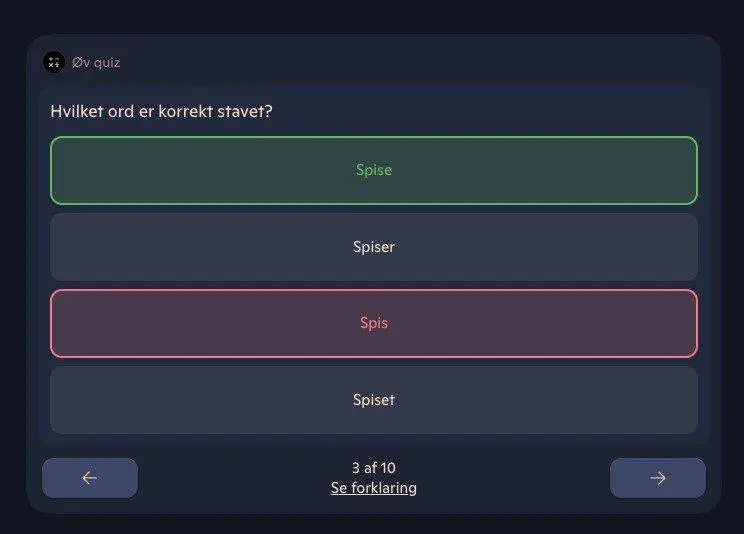Click the right-pointing arrow button
This screenshot has height=534, width=744.
point(657,478)
